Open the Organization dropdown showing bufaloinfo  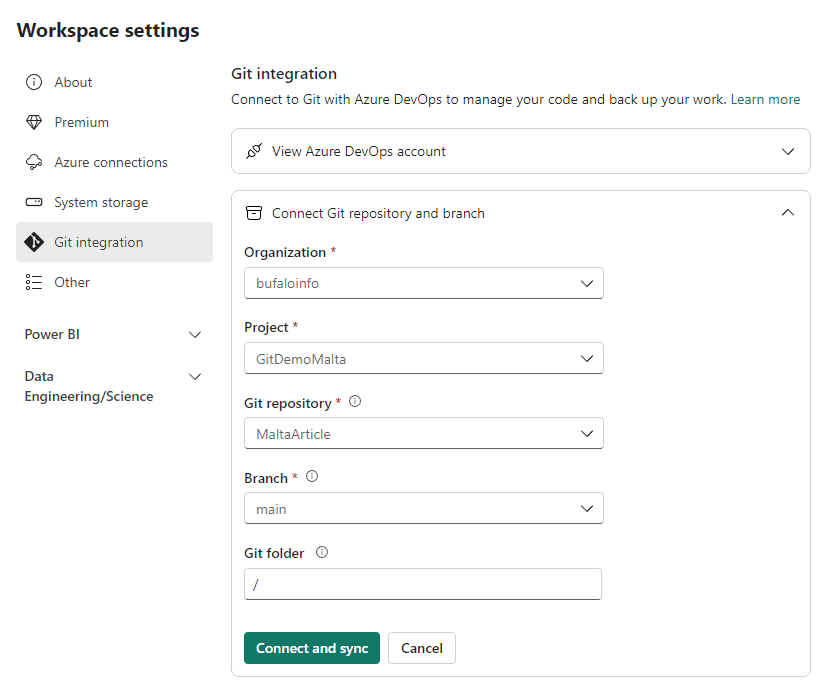[x=424, y=283]
